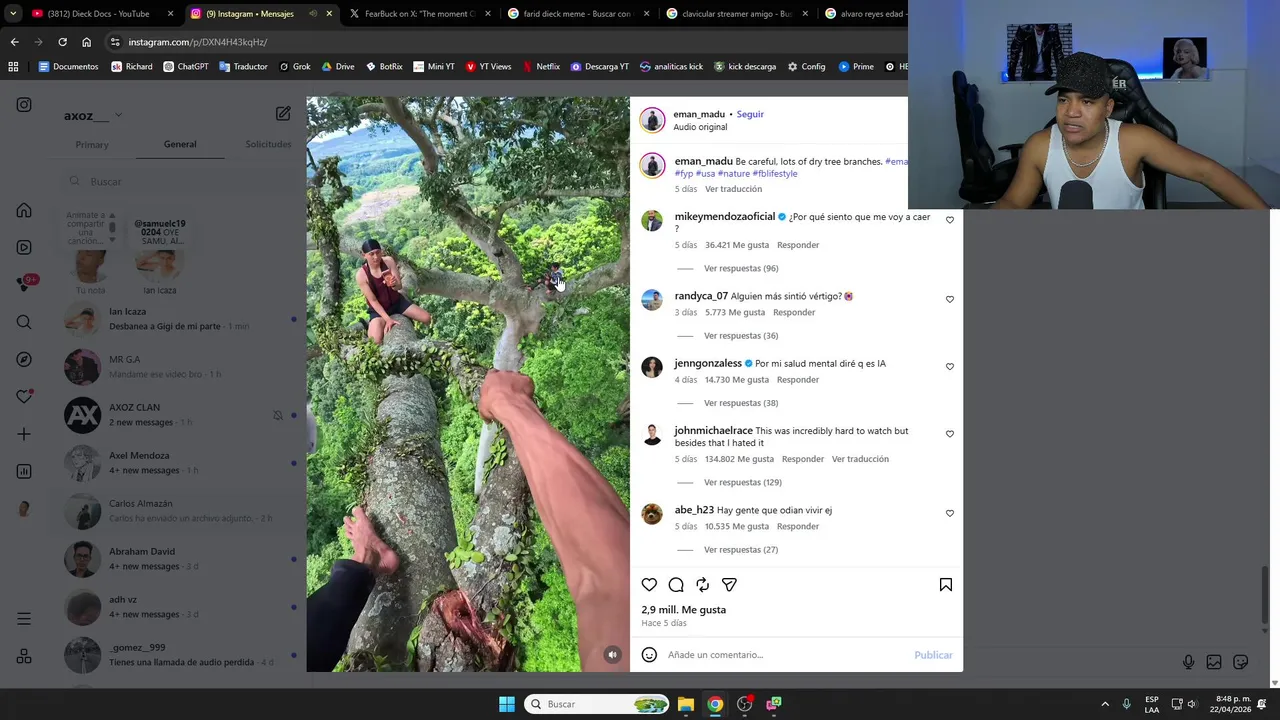Click Publicar to post comment
The height and width of the screenshot is (720, 1280).
(x=933, y=655)
